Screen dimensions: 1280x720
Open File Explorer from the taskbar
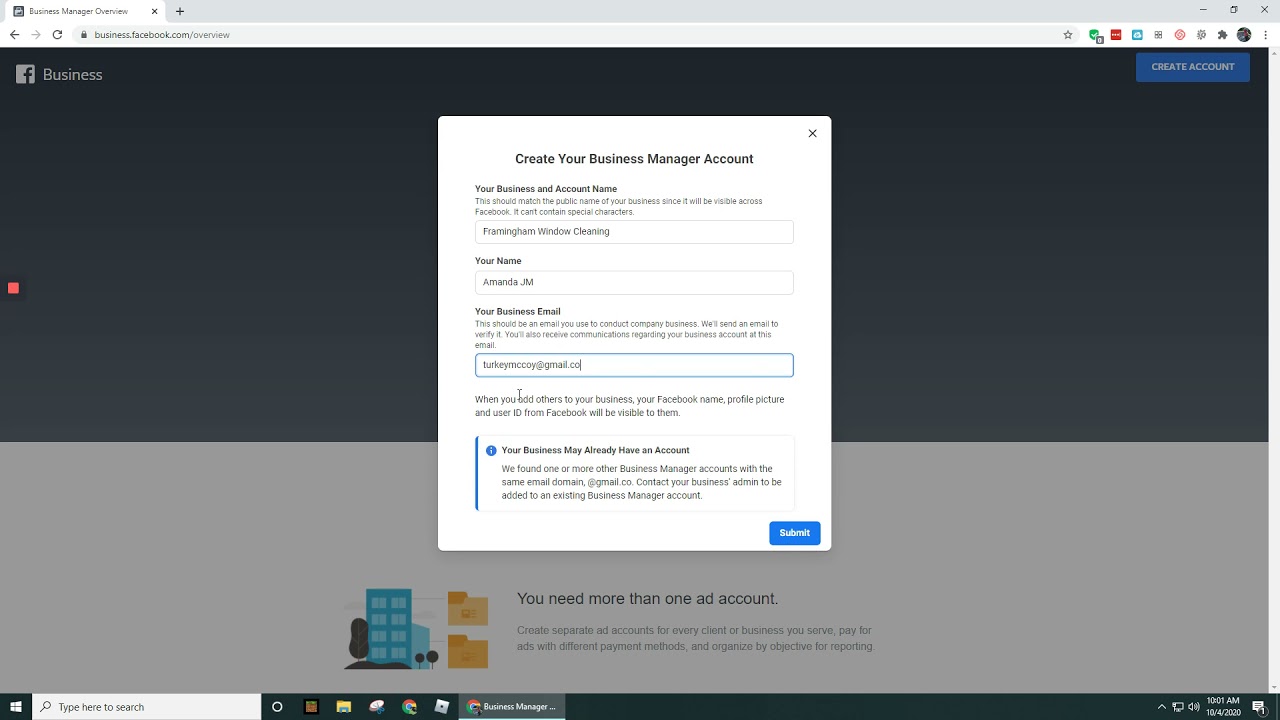click(x=344, y=707)
